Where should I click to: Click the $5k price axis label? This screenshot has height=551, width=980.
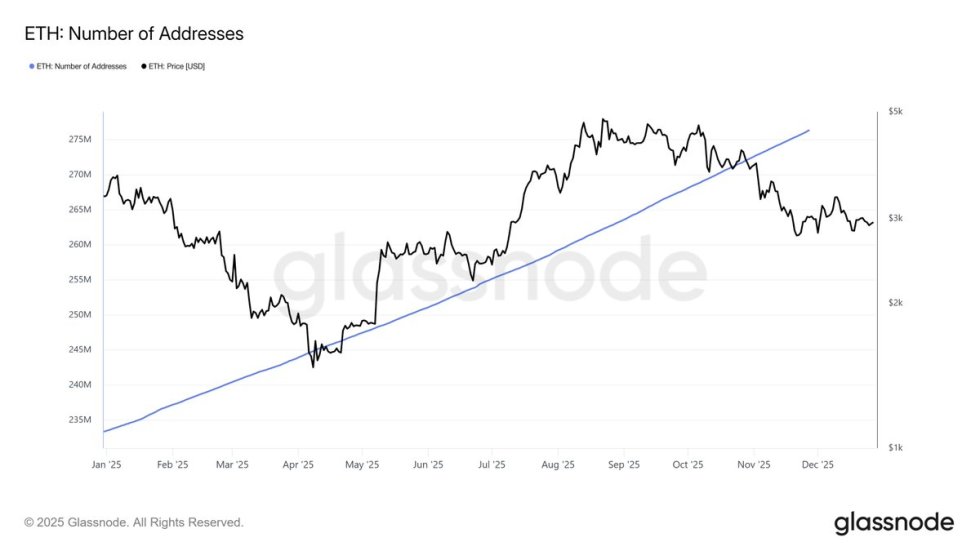point(895,112)
